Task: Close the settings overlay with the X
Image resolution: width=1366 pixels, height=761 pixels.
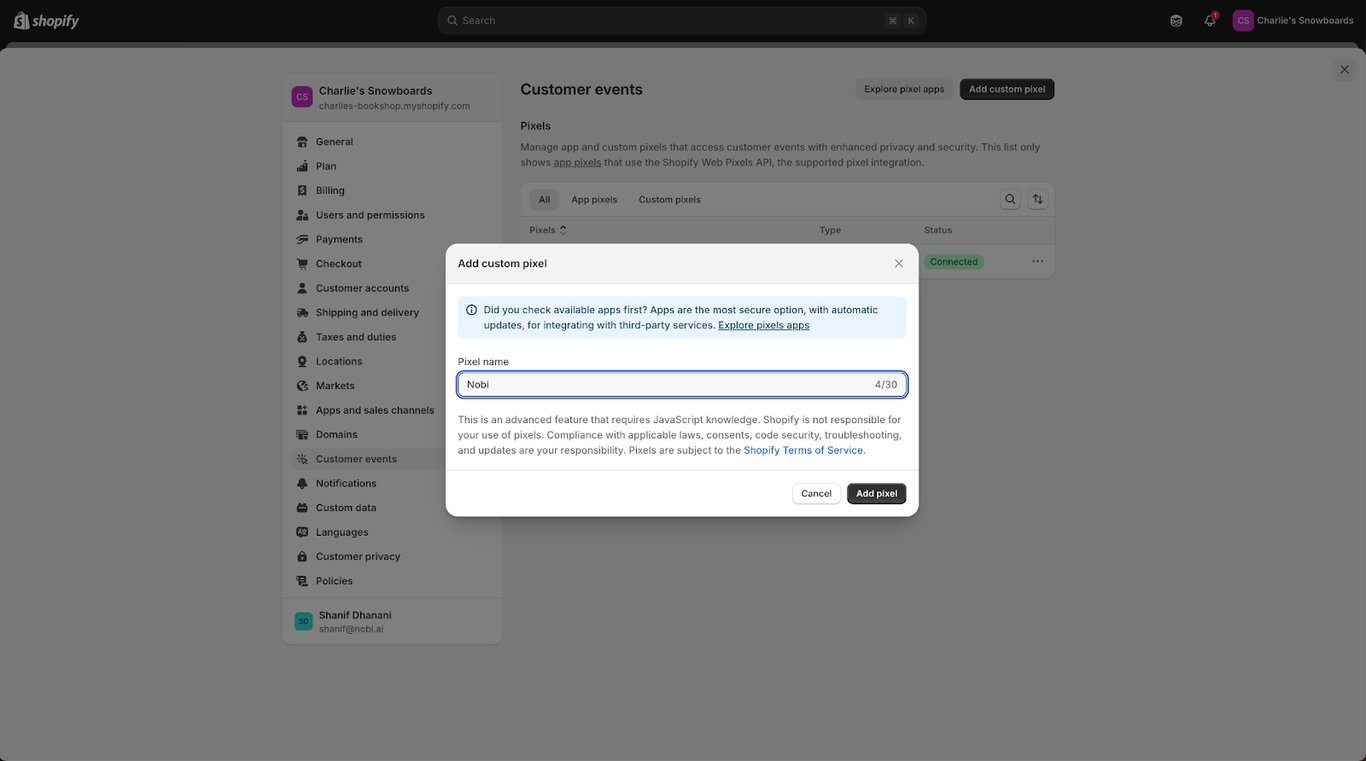Action: [x=1344, y=69]
